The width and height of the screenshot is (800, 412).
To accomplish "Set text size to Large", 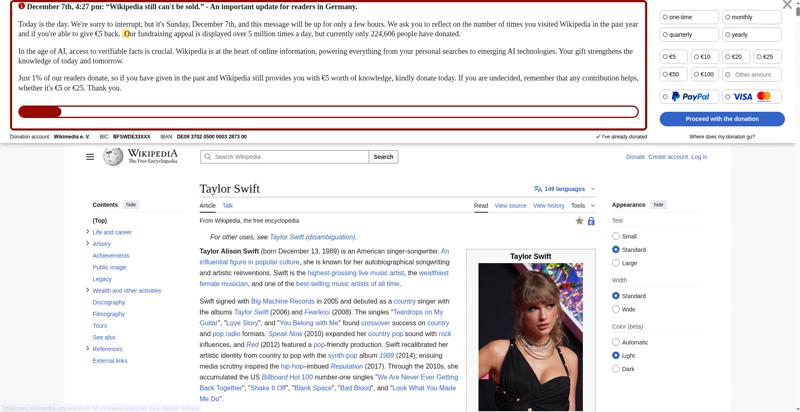I will pos(616,263).
